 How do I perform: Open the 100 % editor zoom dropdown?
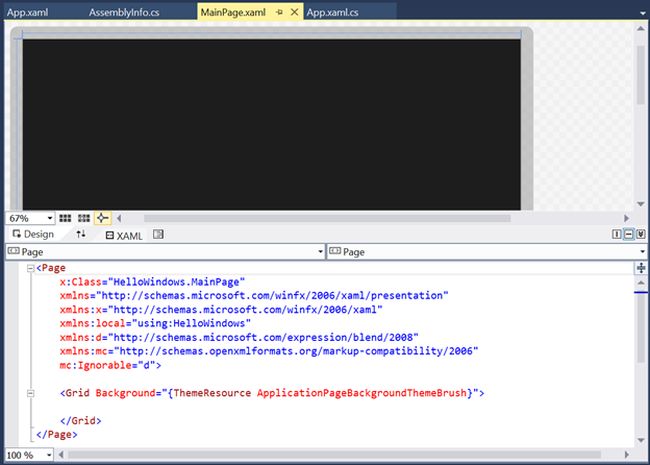(x=49, y=455)
